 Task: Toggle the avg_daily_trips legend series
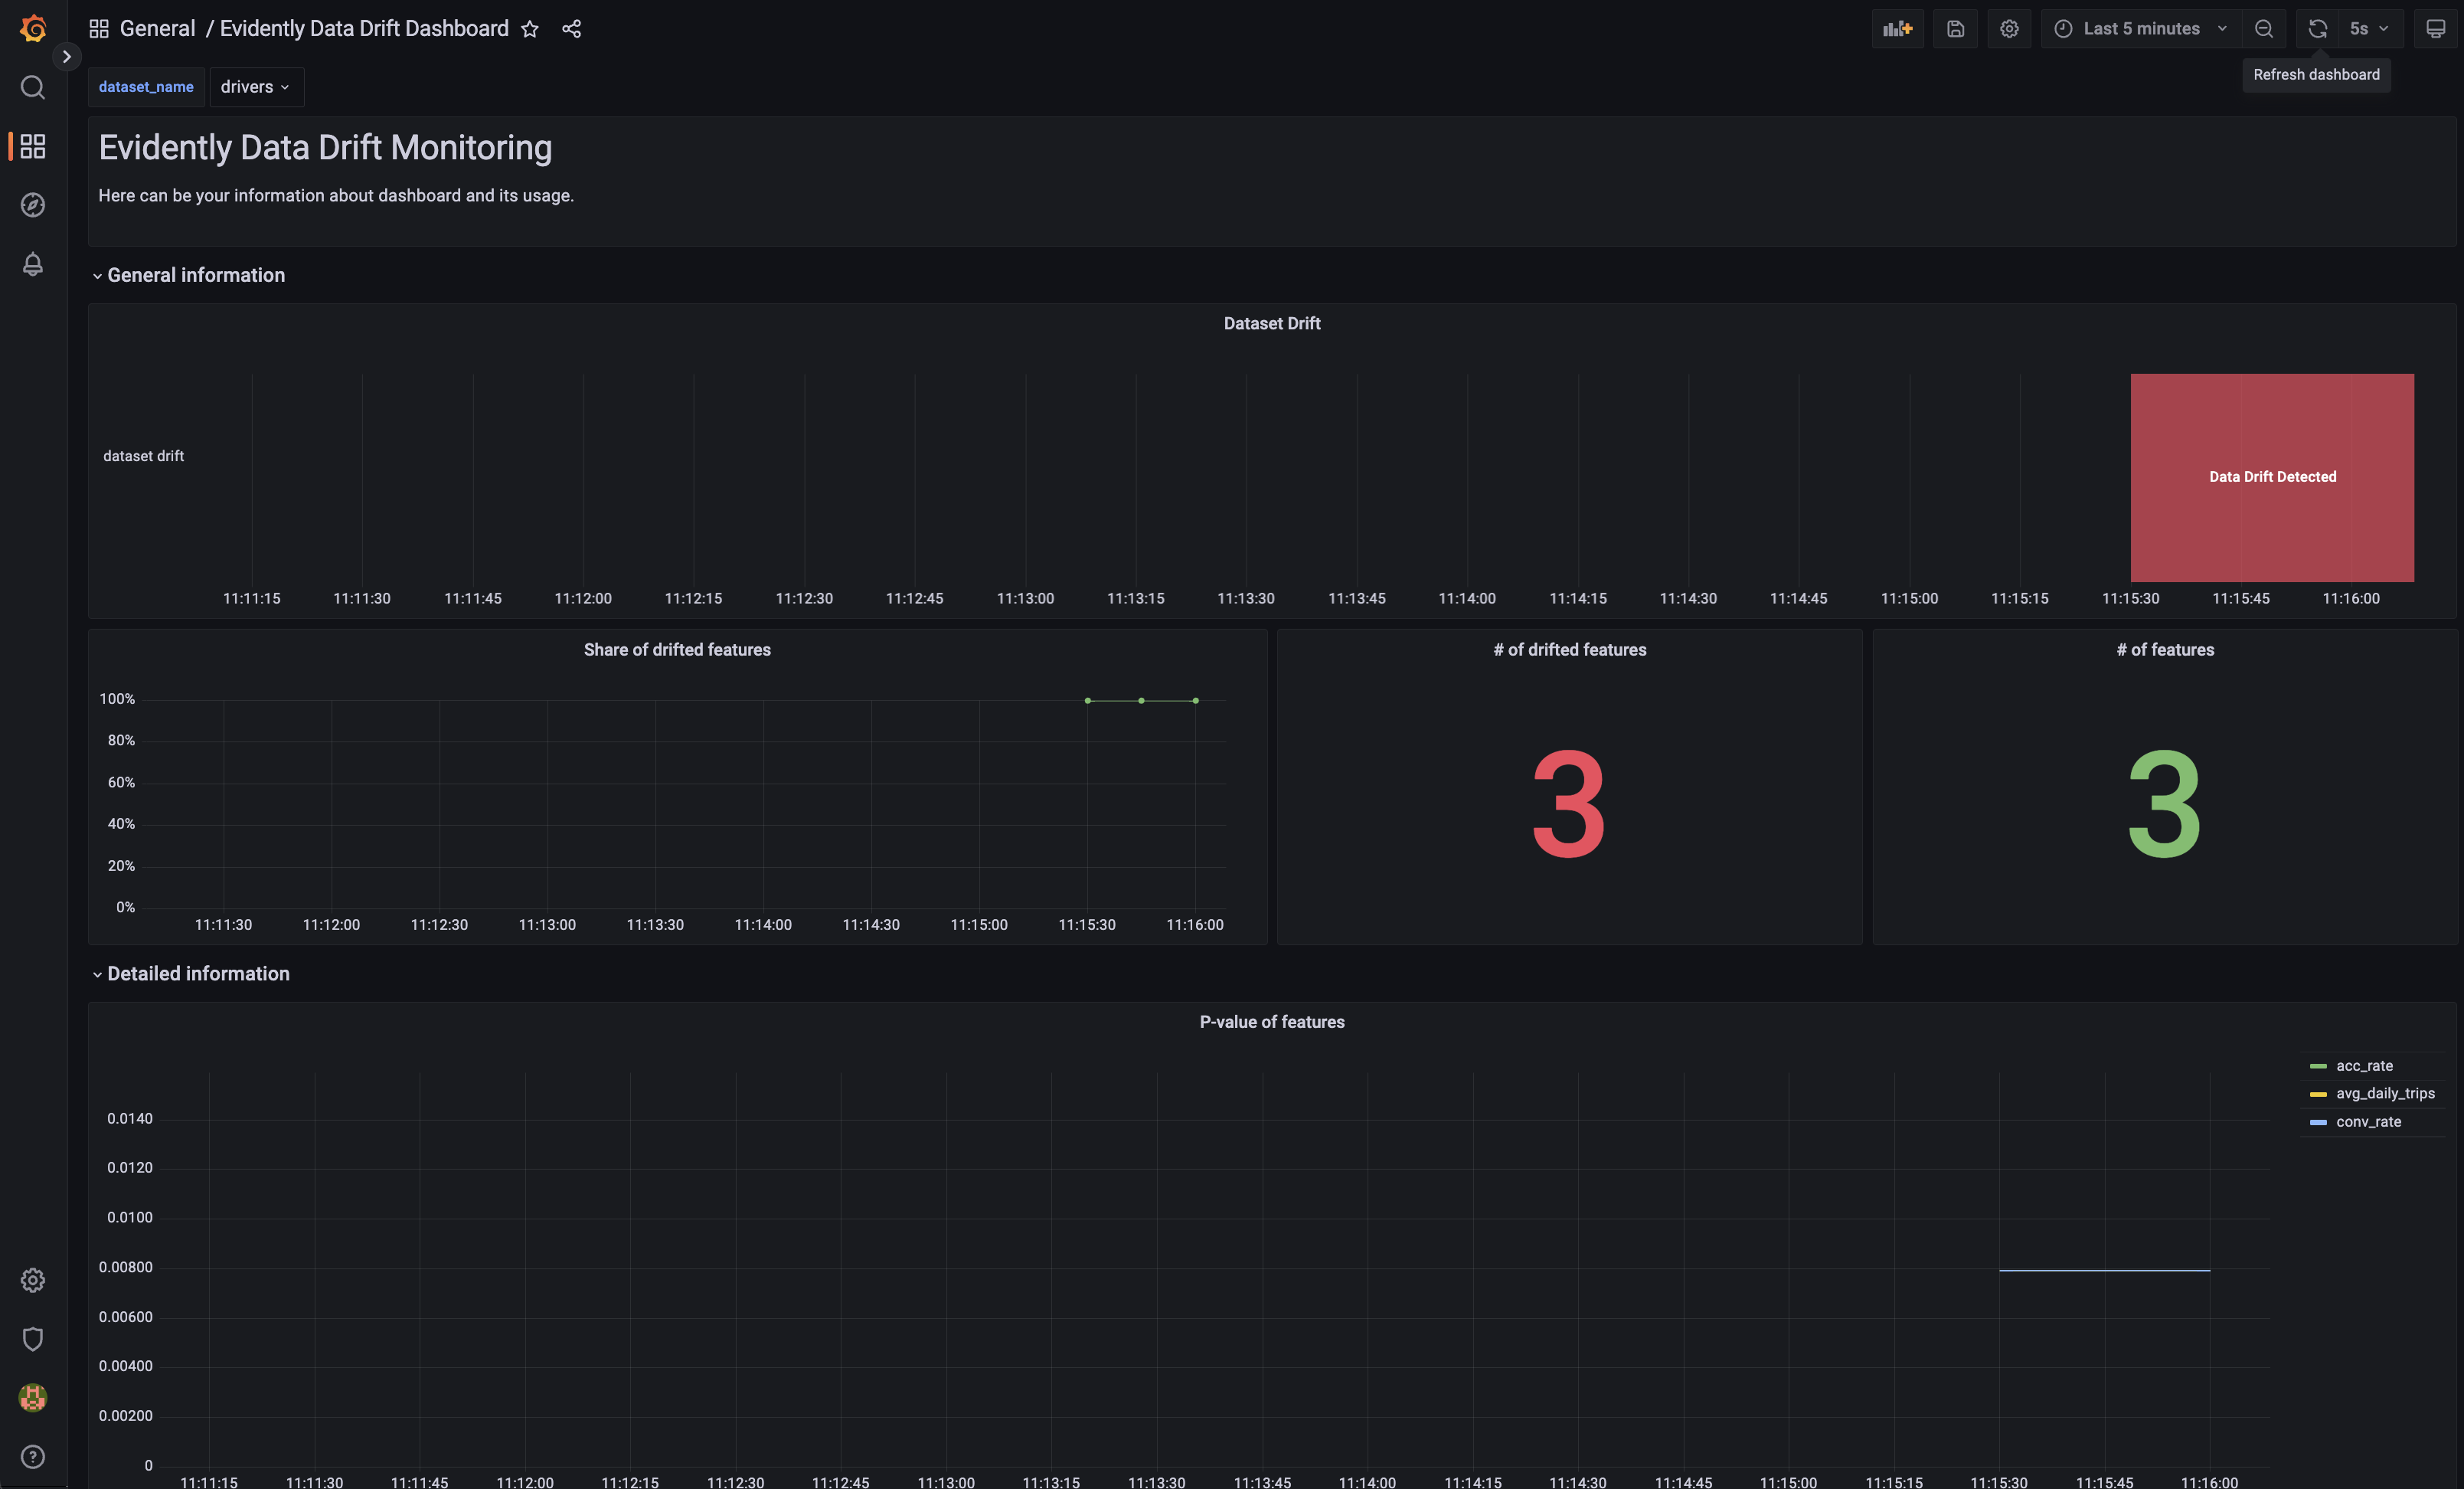2385,1094
